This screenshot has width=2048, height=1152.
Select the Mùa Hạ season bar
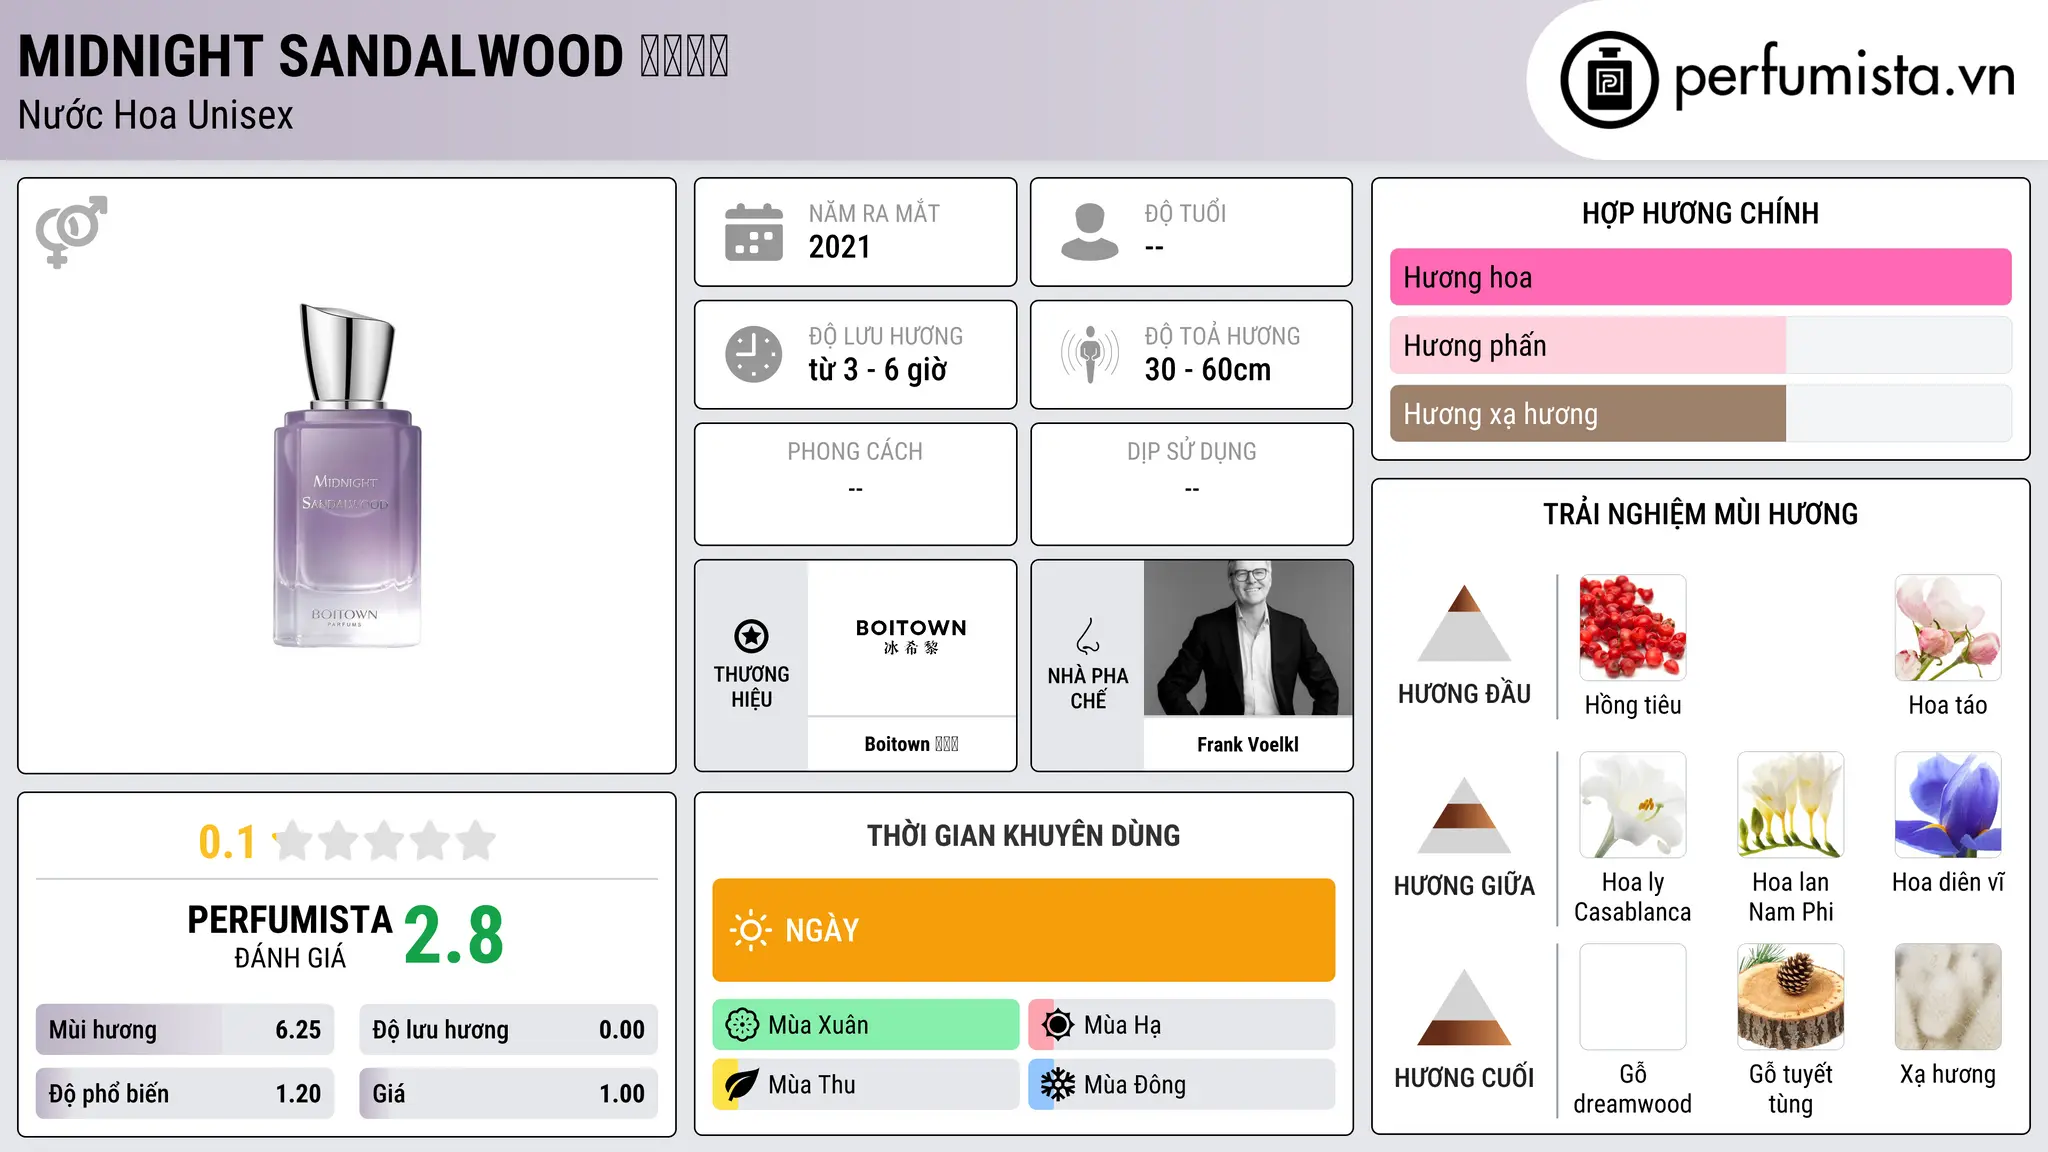tap(1182, 1025)
